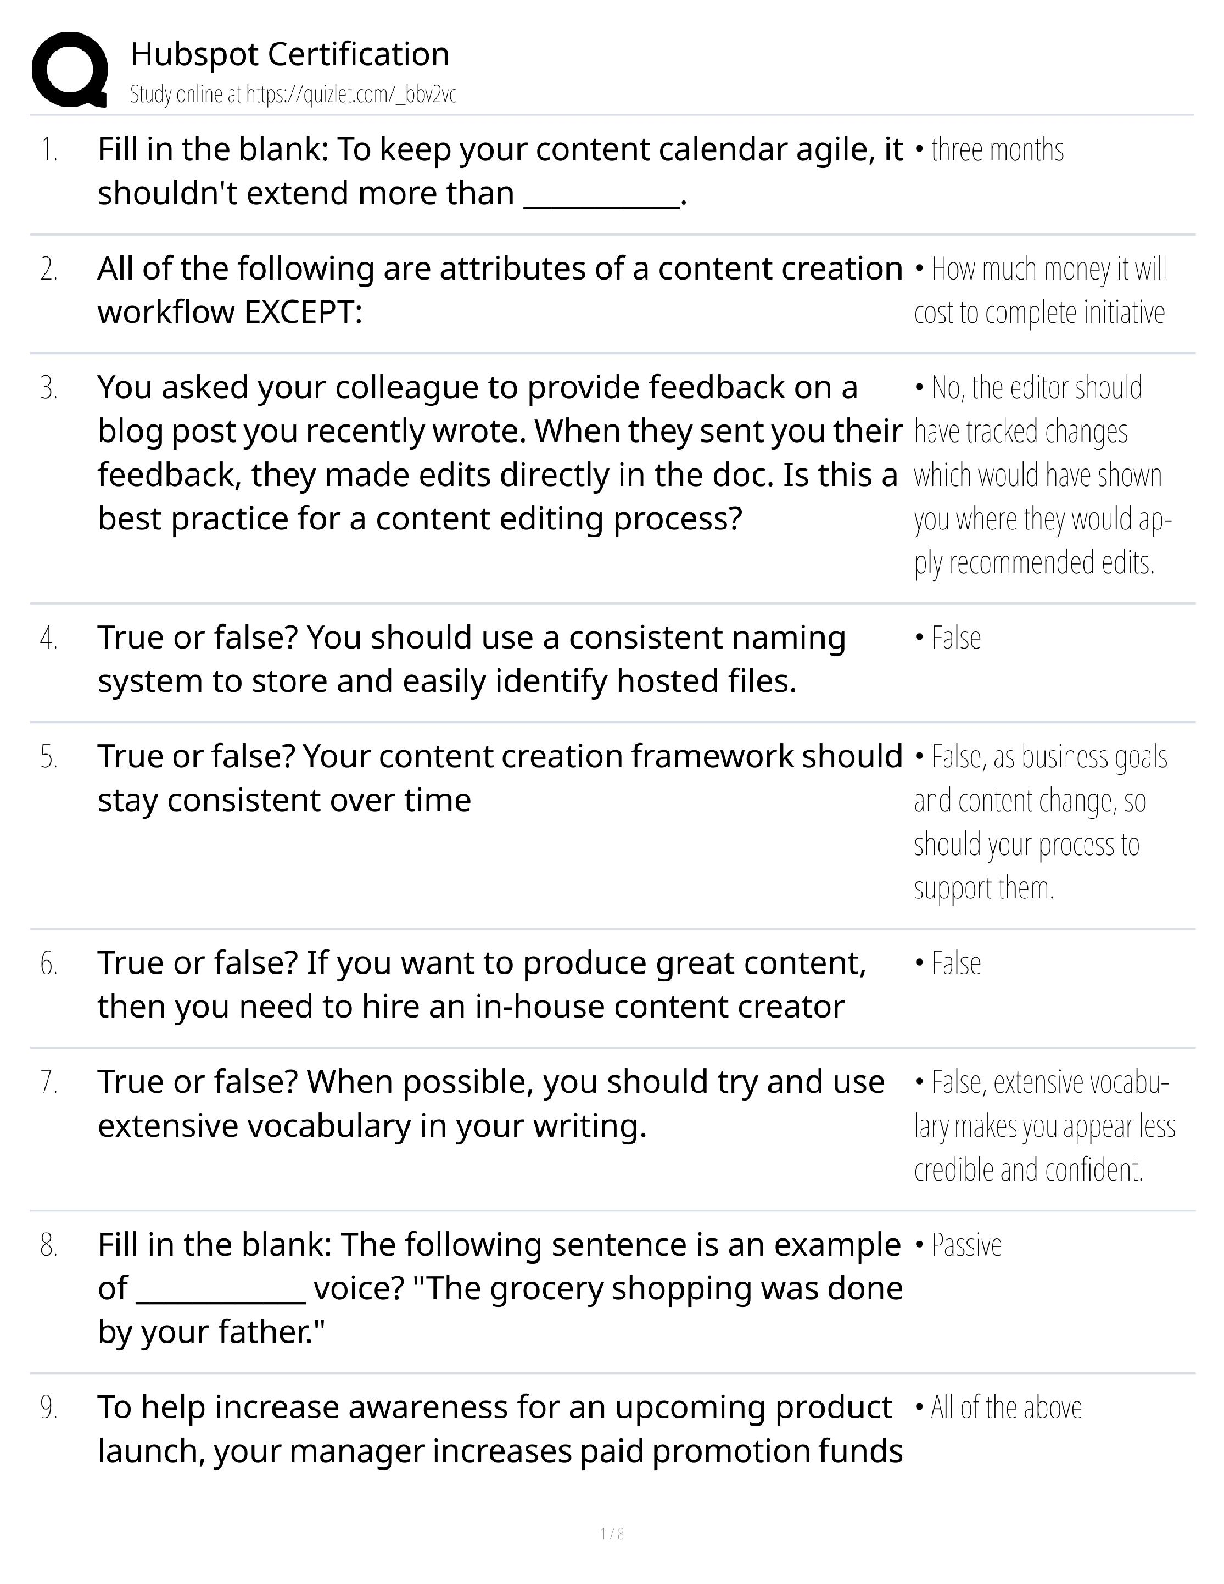Viewport: 1224px width, 1584px height.
Task: Select question 7 about extensive vocabulary
Action: click(x=491, y=1104)
